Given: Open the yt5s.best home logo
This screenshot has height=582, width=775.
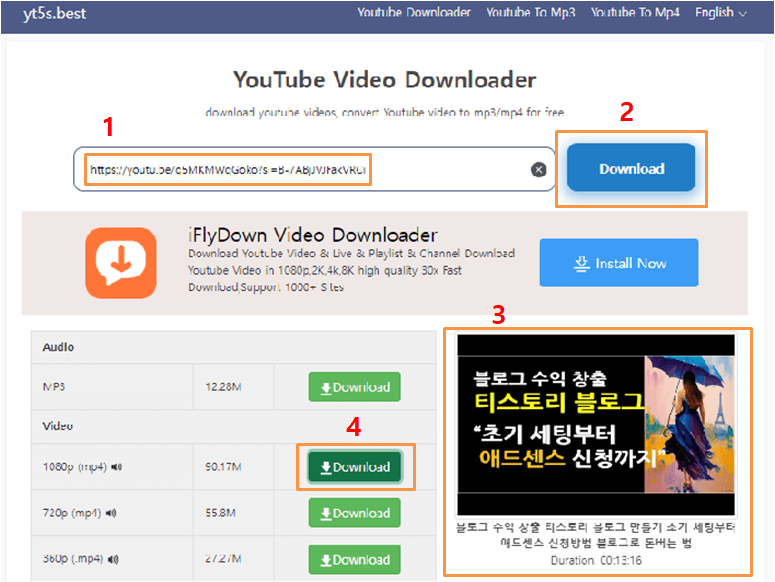Looking at the screenshot, I should point(54,14).
